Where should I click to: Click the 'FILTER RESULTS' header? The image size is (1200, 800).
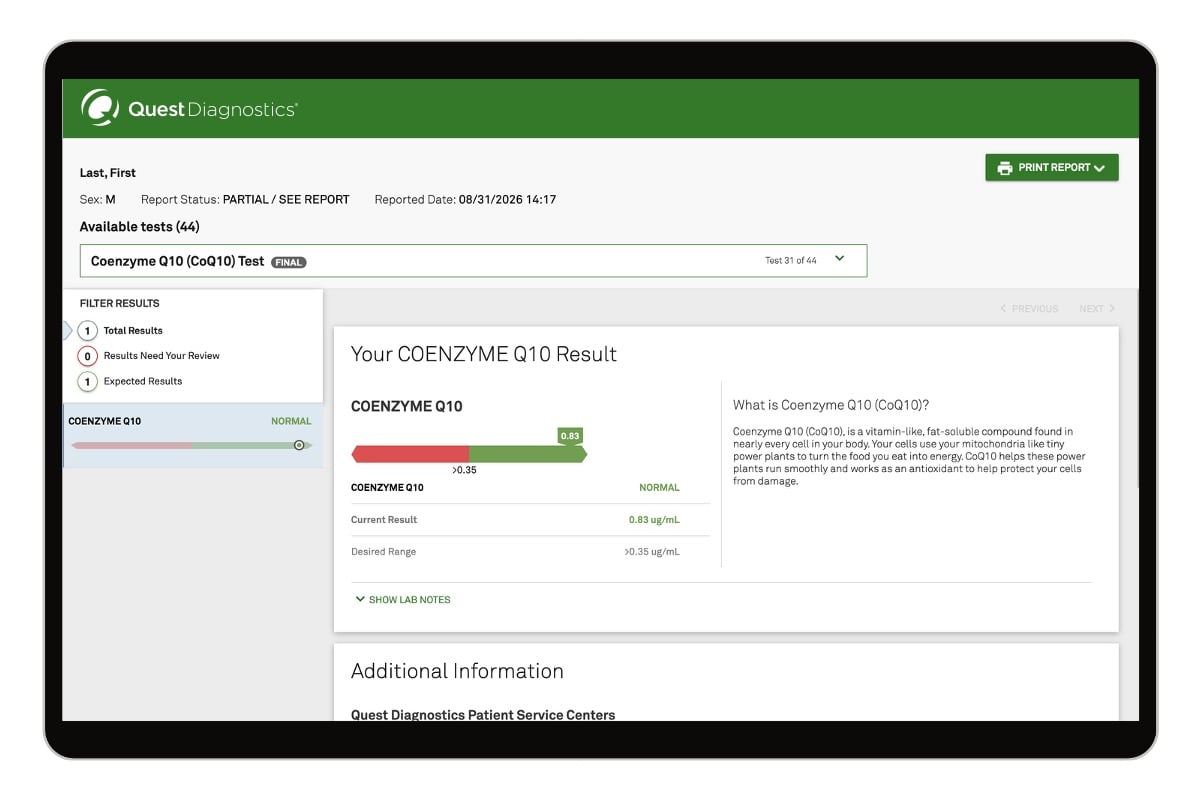coord(120,303)
